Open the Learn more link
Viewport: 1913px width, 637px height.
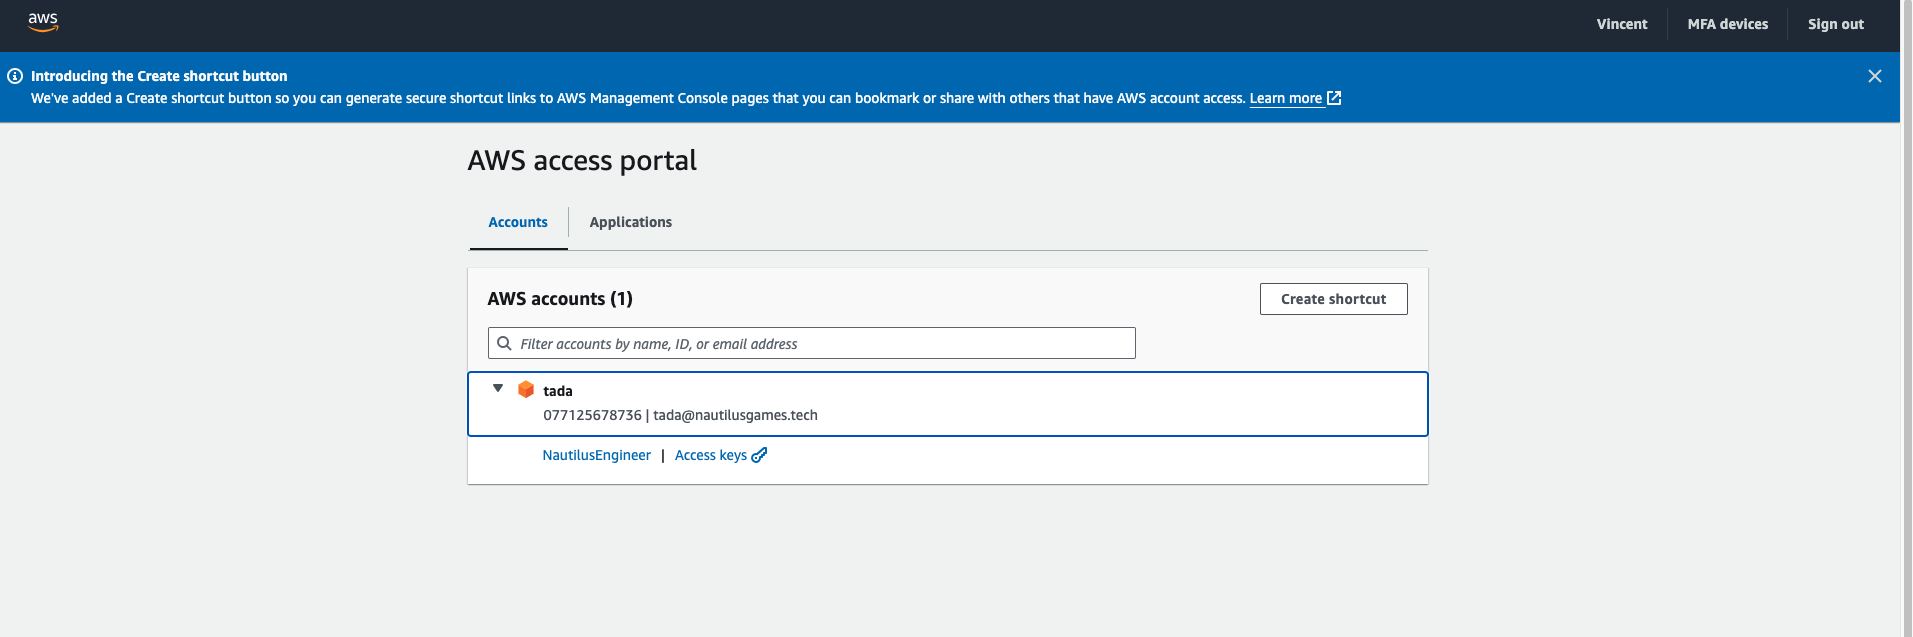[x=1285, y=98]
